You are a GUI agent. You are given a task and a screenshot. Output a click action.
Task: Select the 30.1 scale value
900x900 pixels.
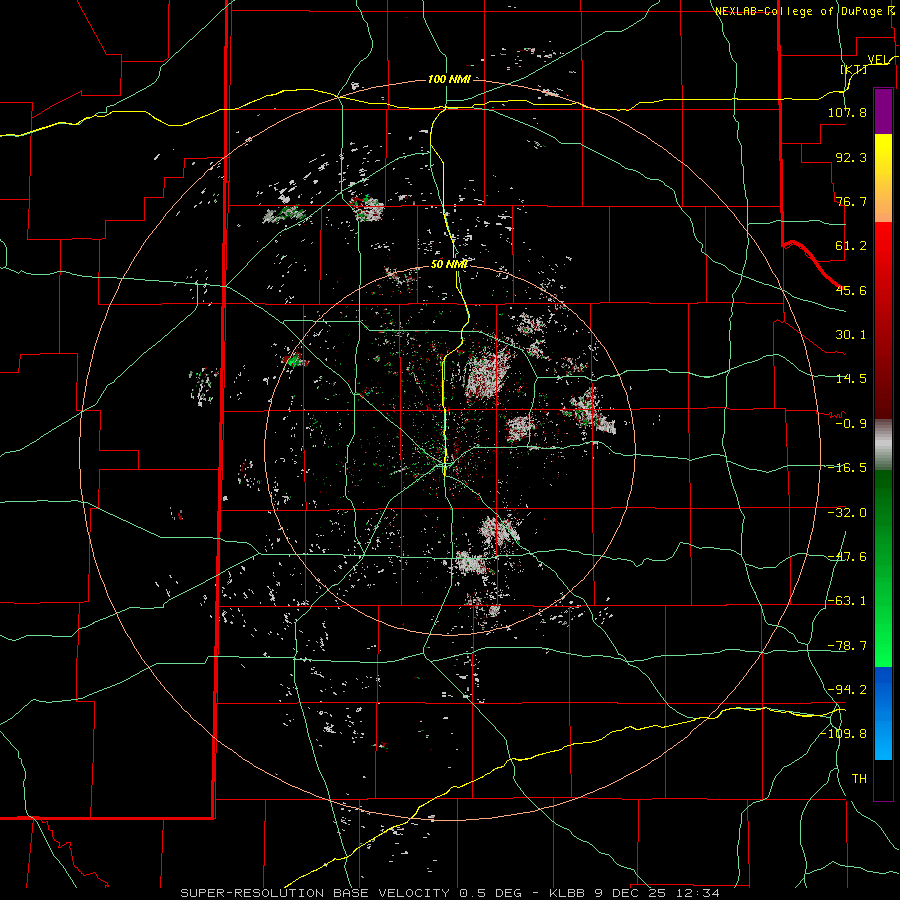tap(851, 335)
